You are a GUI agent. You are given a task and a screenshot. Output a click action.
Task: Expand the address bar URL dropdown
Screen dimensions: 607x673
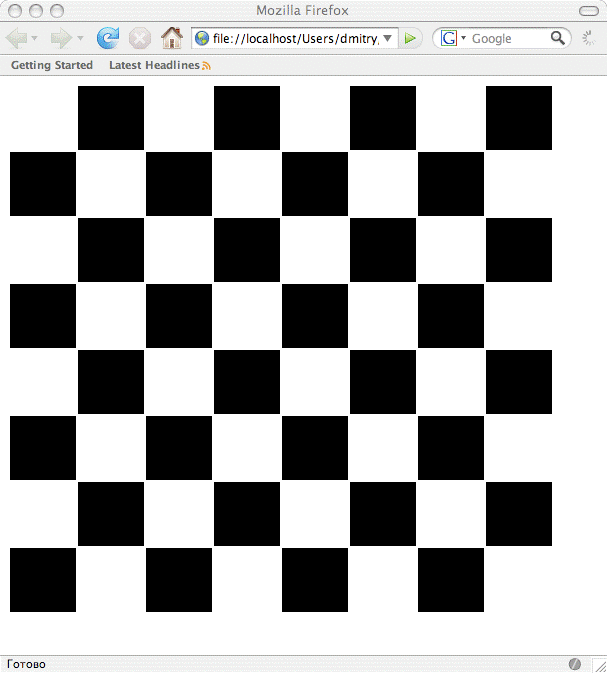click(x=388, y=39)
